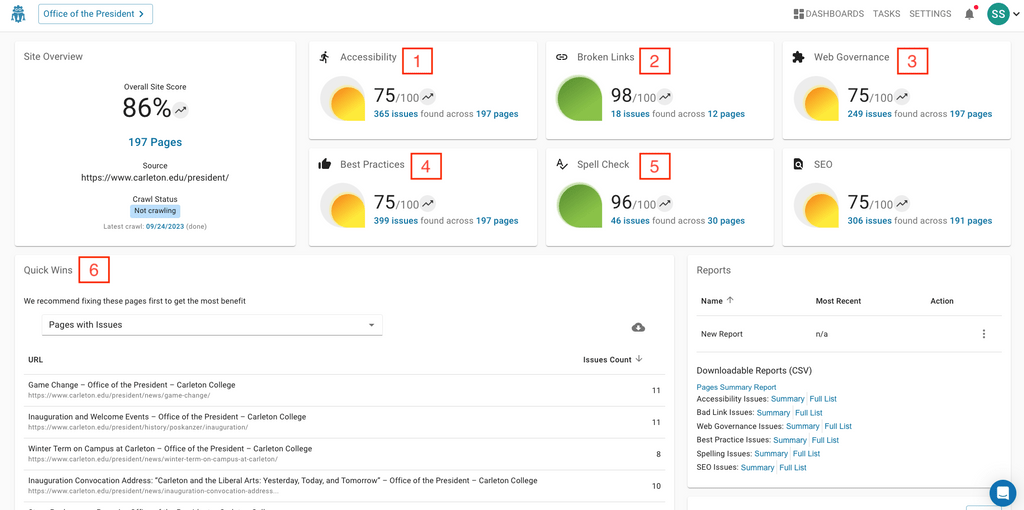The height and width of the screenshot is (510, 1024).
Task: Open Bad Link Issues Summary report
Action: click(x=773, y=413)
